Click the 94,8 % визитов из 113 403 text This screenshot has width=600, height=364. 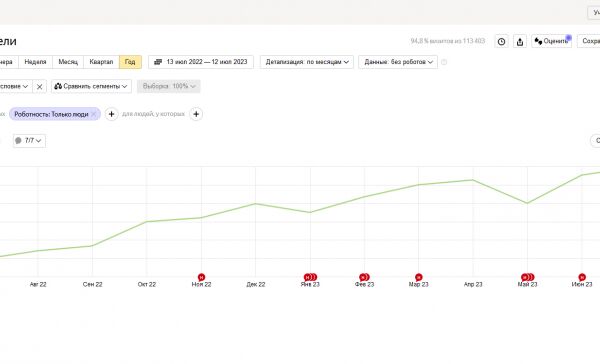(448, 41)
